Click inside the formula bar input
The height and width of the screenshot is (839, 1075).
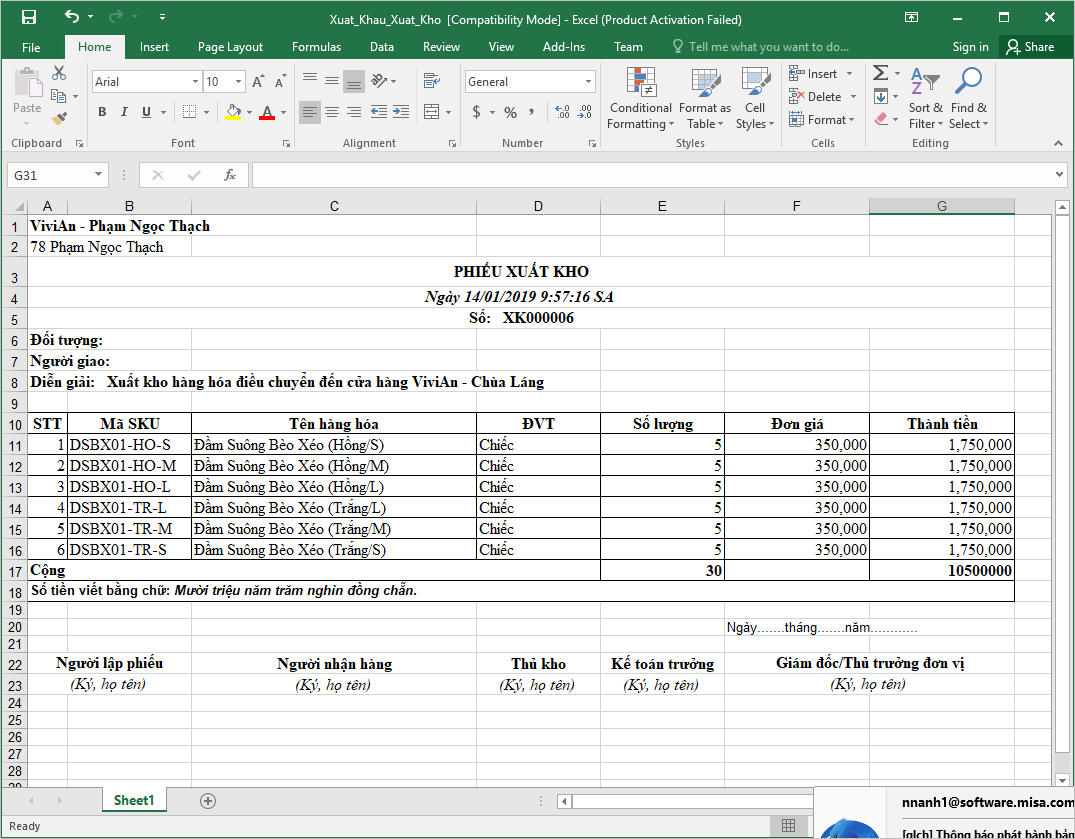(650, 175)
